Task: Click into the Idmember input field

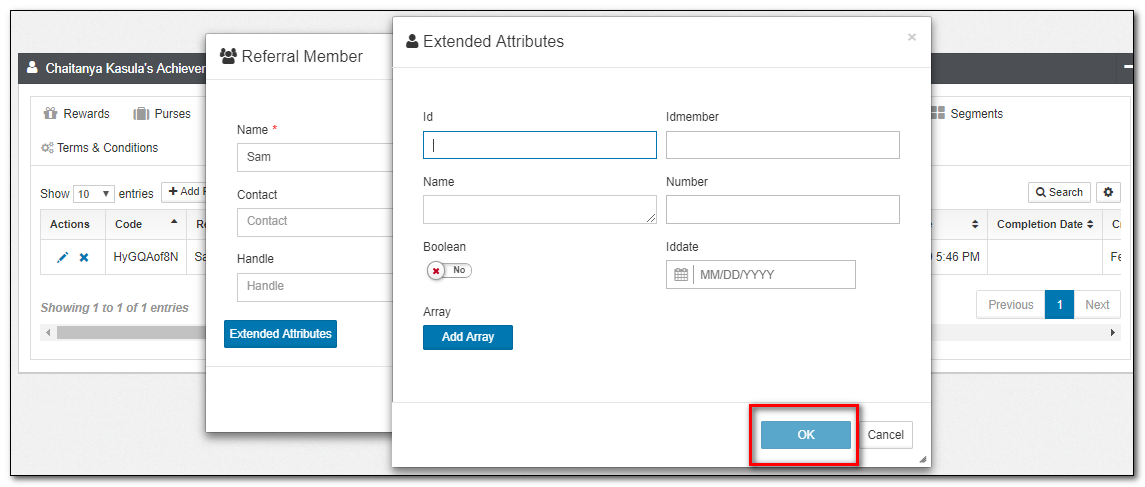Action: (x=782, y=145)
